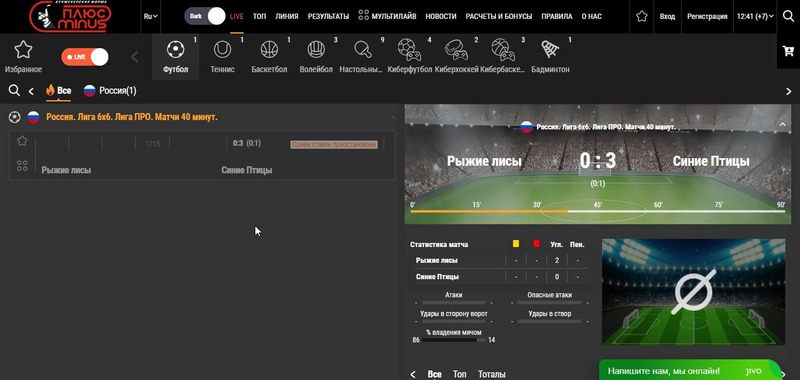Open the shopping cart bet slip
Viewport: 800px width, 380px height.
click(x=788, y=50)
